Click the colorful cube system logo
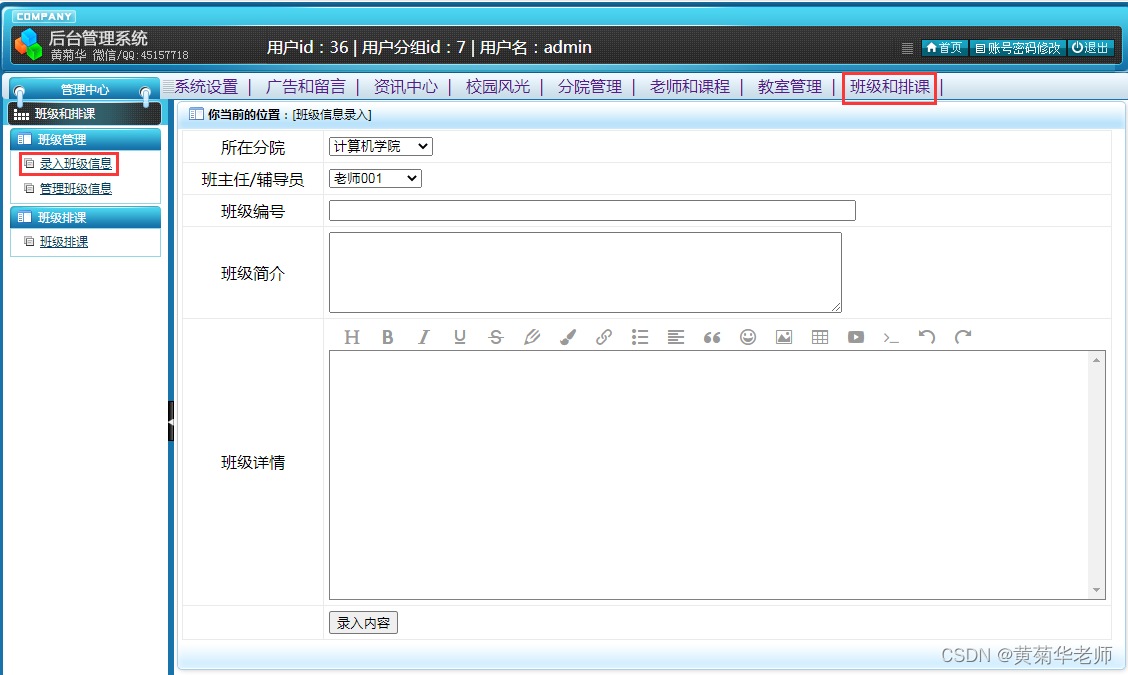This screenshot has height=675, width=1128. 29,44
